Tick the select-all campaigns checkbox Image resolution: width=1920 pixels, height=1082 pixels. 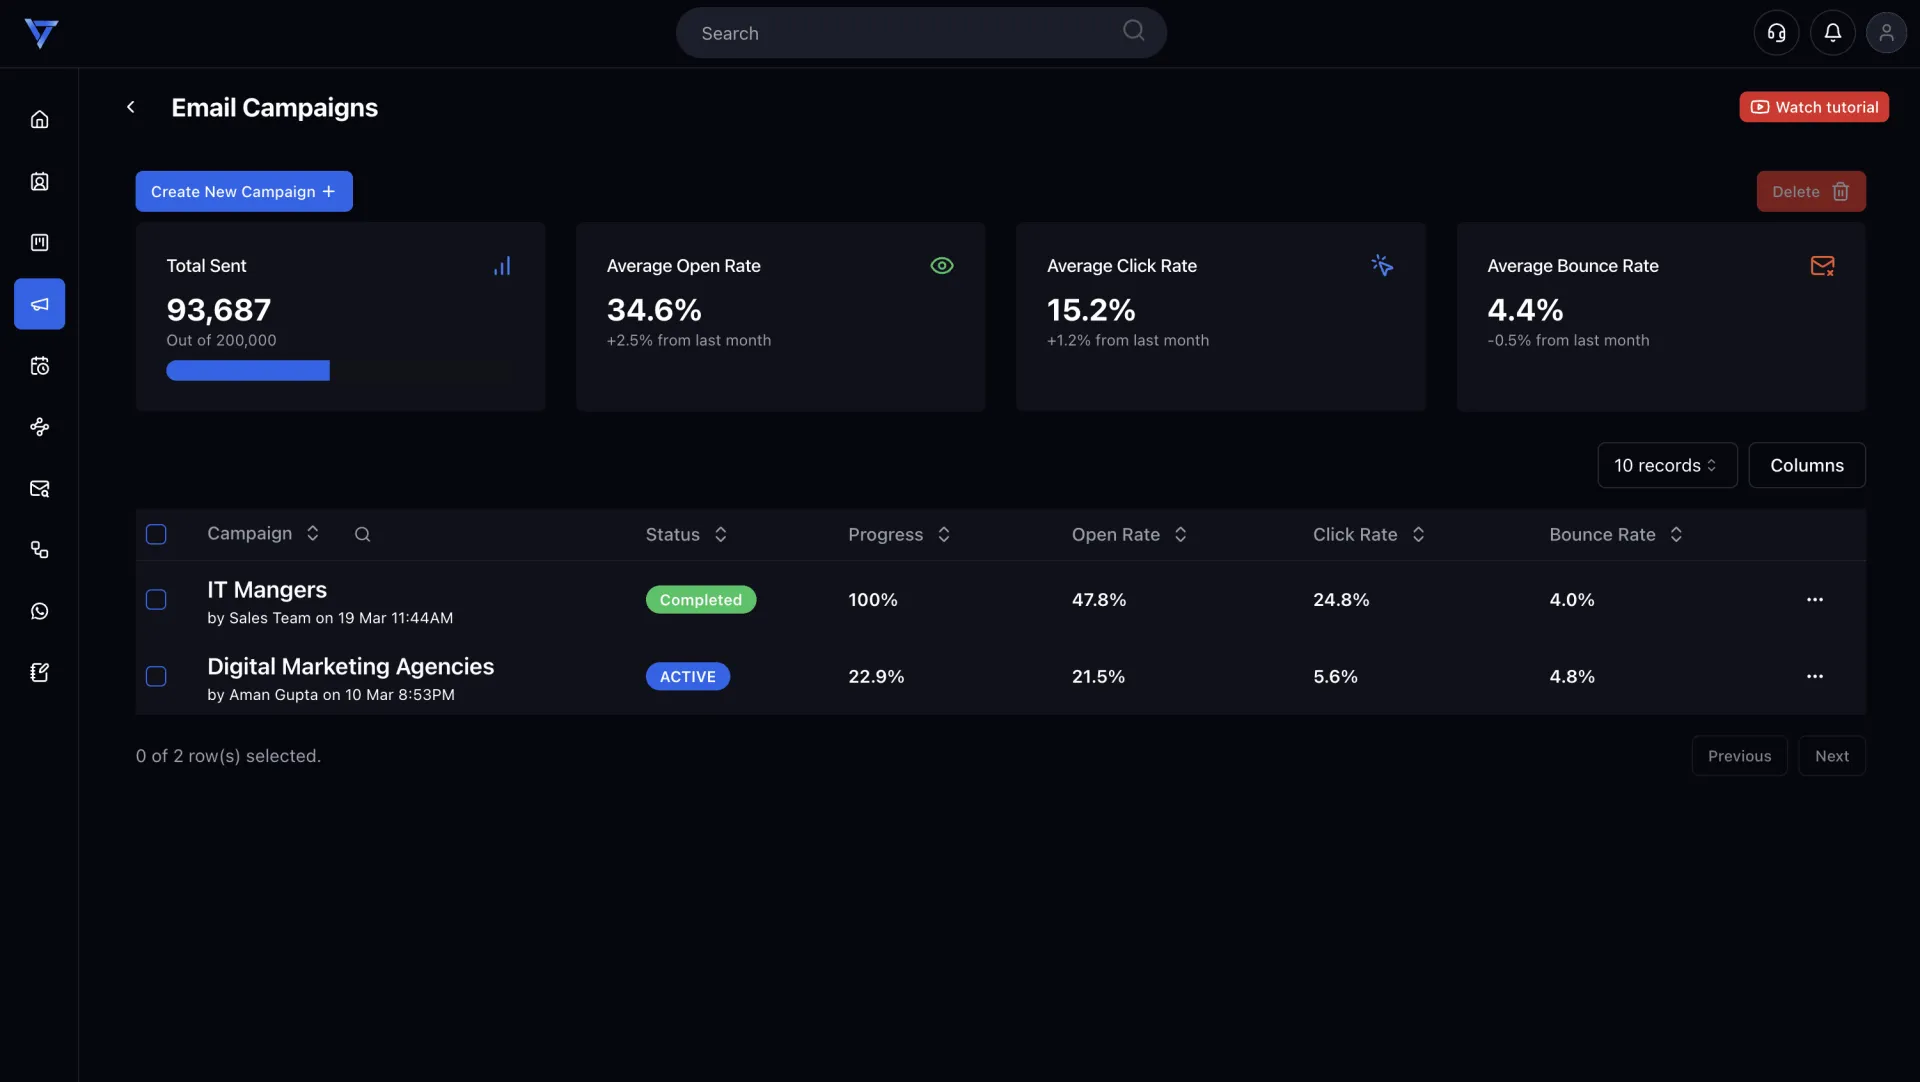[x=156, y=534]
